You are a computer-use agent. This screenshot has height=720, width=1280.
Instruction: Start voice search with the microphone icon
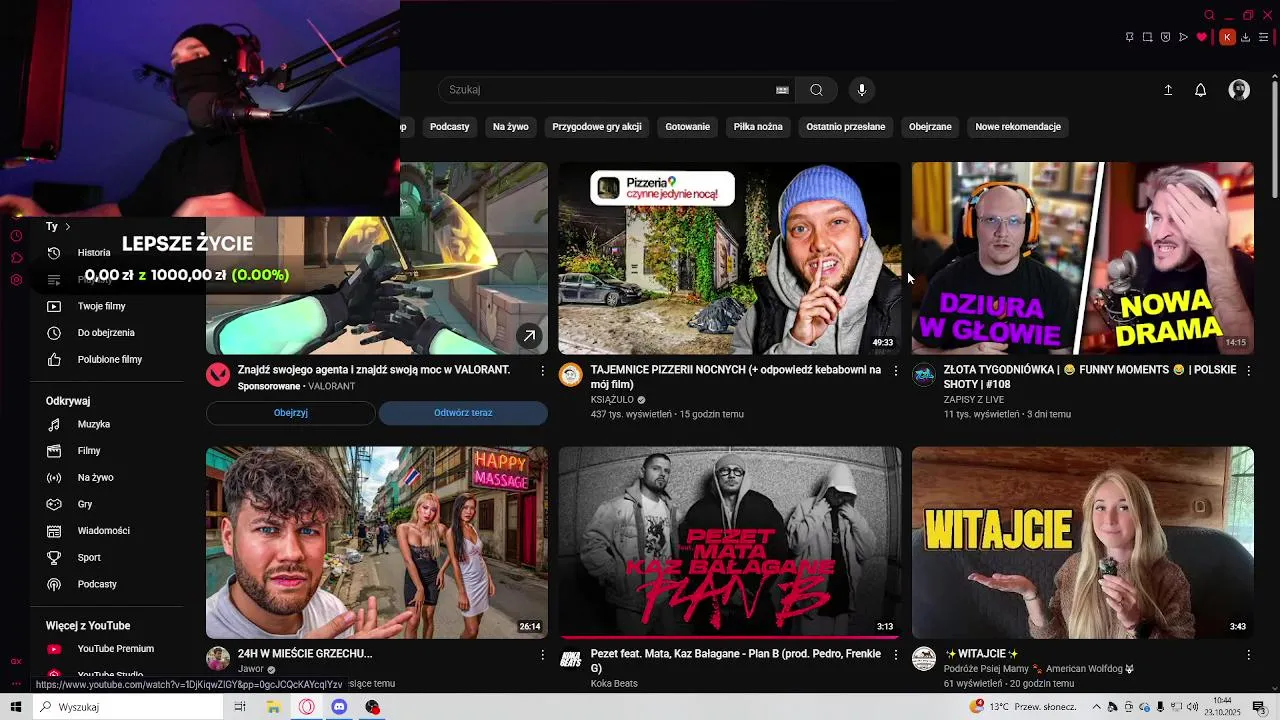pos(862,90)
